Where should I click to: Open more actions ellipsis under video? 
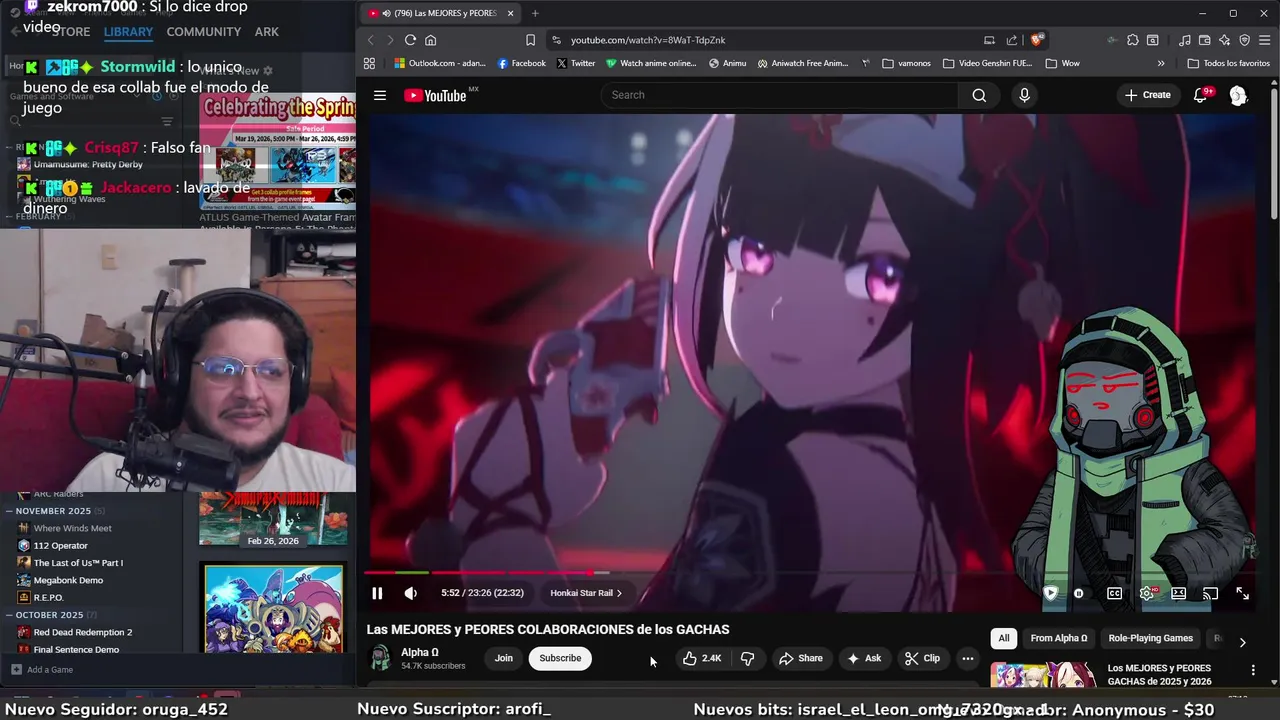point(967,658)
